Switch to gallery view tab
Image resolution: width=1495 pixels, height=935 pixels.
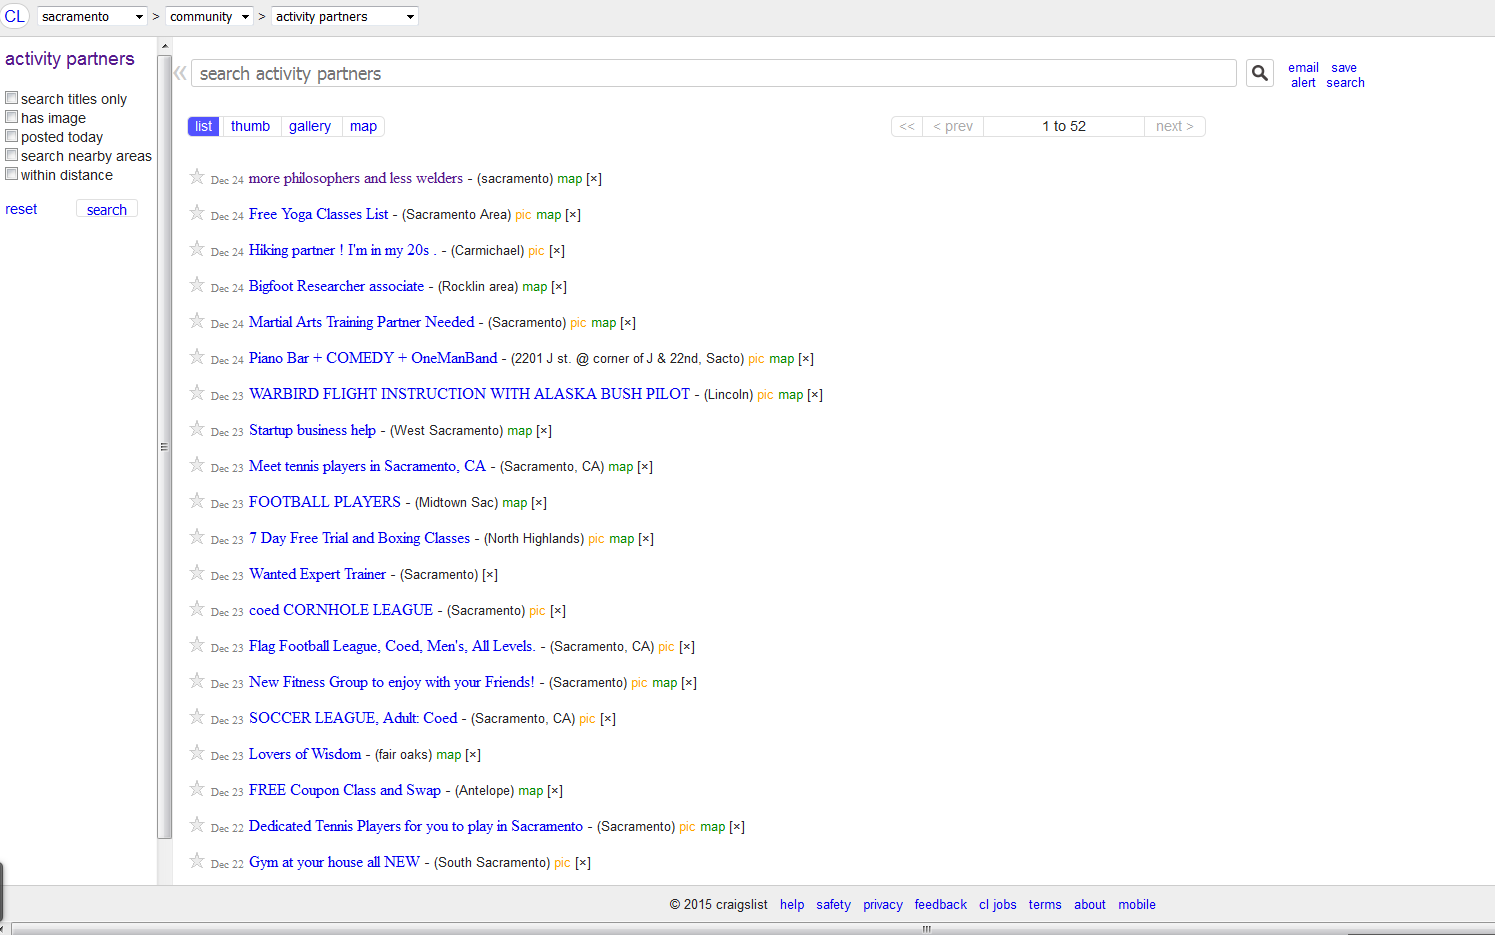click(310, 126)
